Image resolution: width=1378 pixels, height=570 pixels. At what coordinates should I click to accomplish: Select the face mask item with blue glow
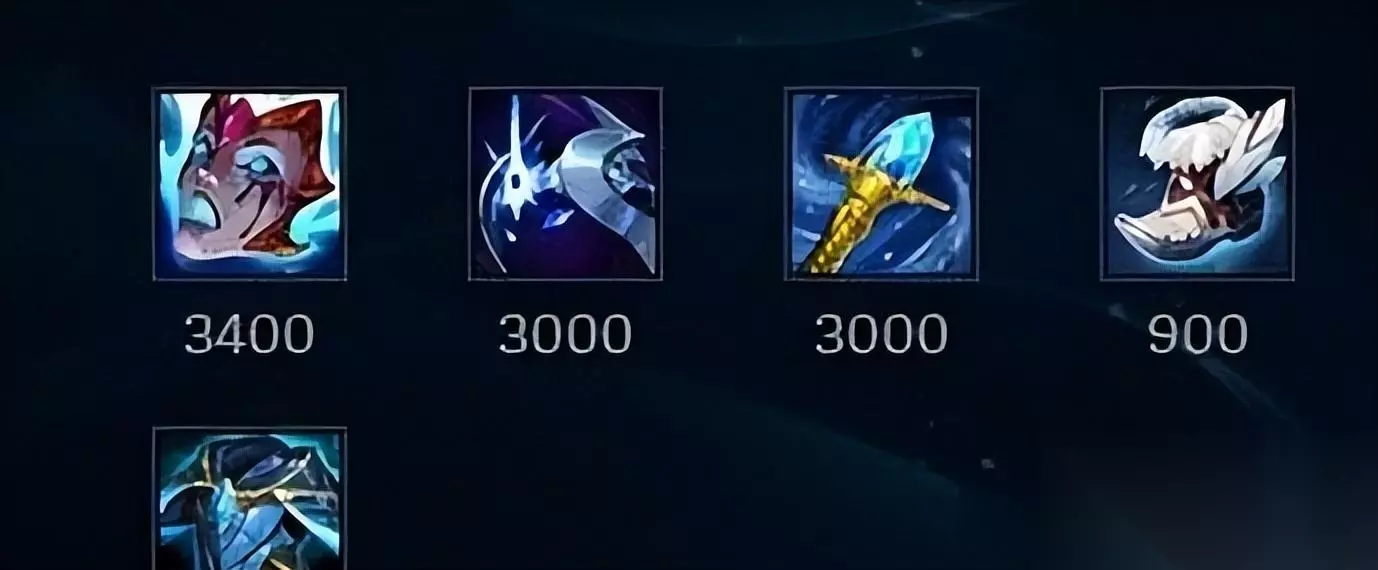[249, 184]
